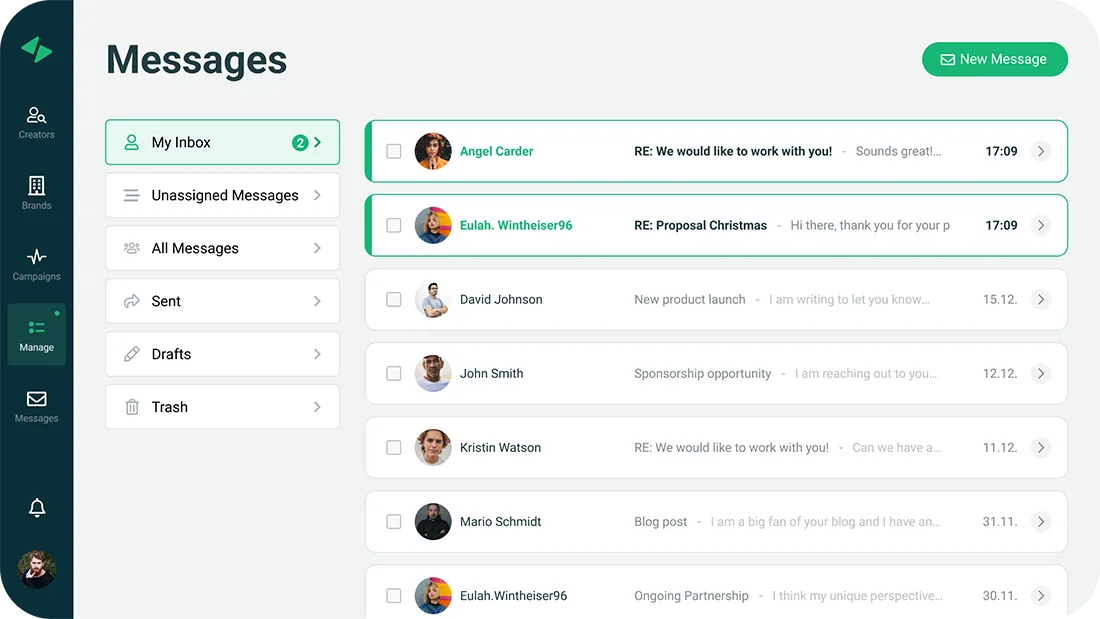The image size is (1100, 619).
Task: Click the green app logo
Action: [36, 50]
